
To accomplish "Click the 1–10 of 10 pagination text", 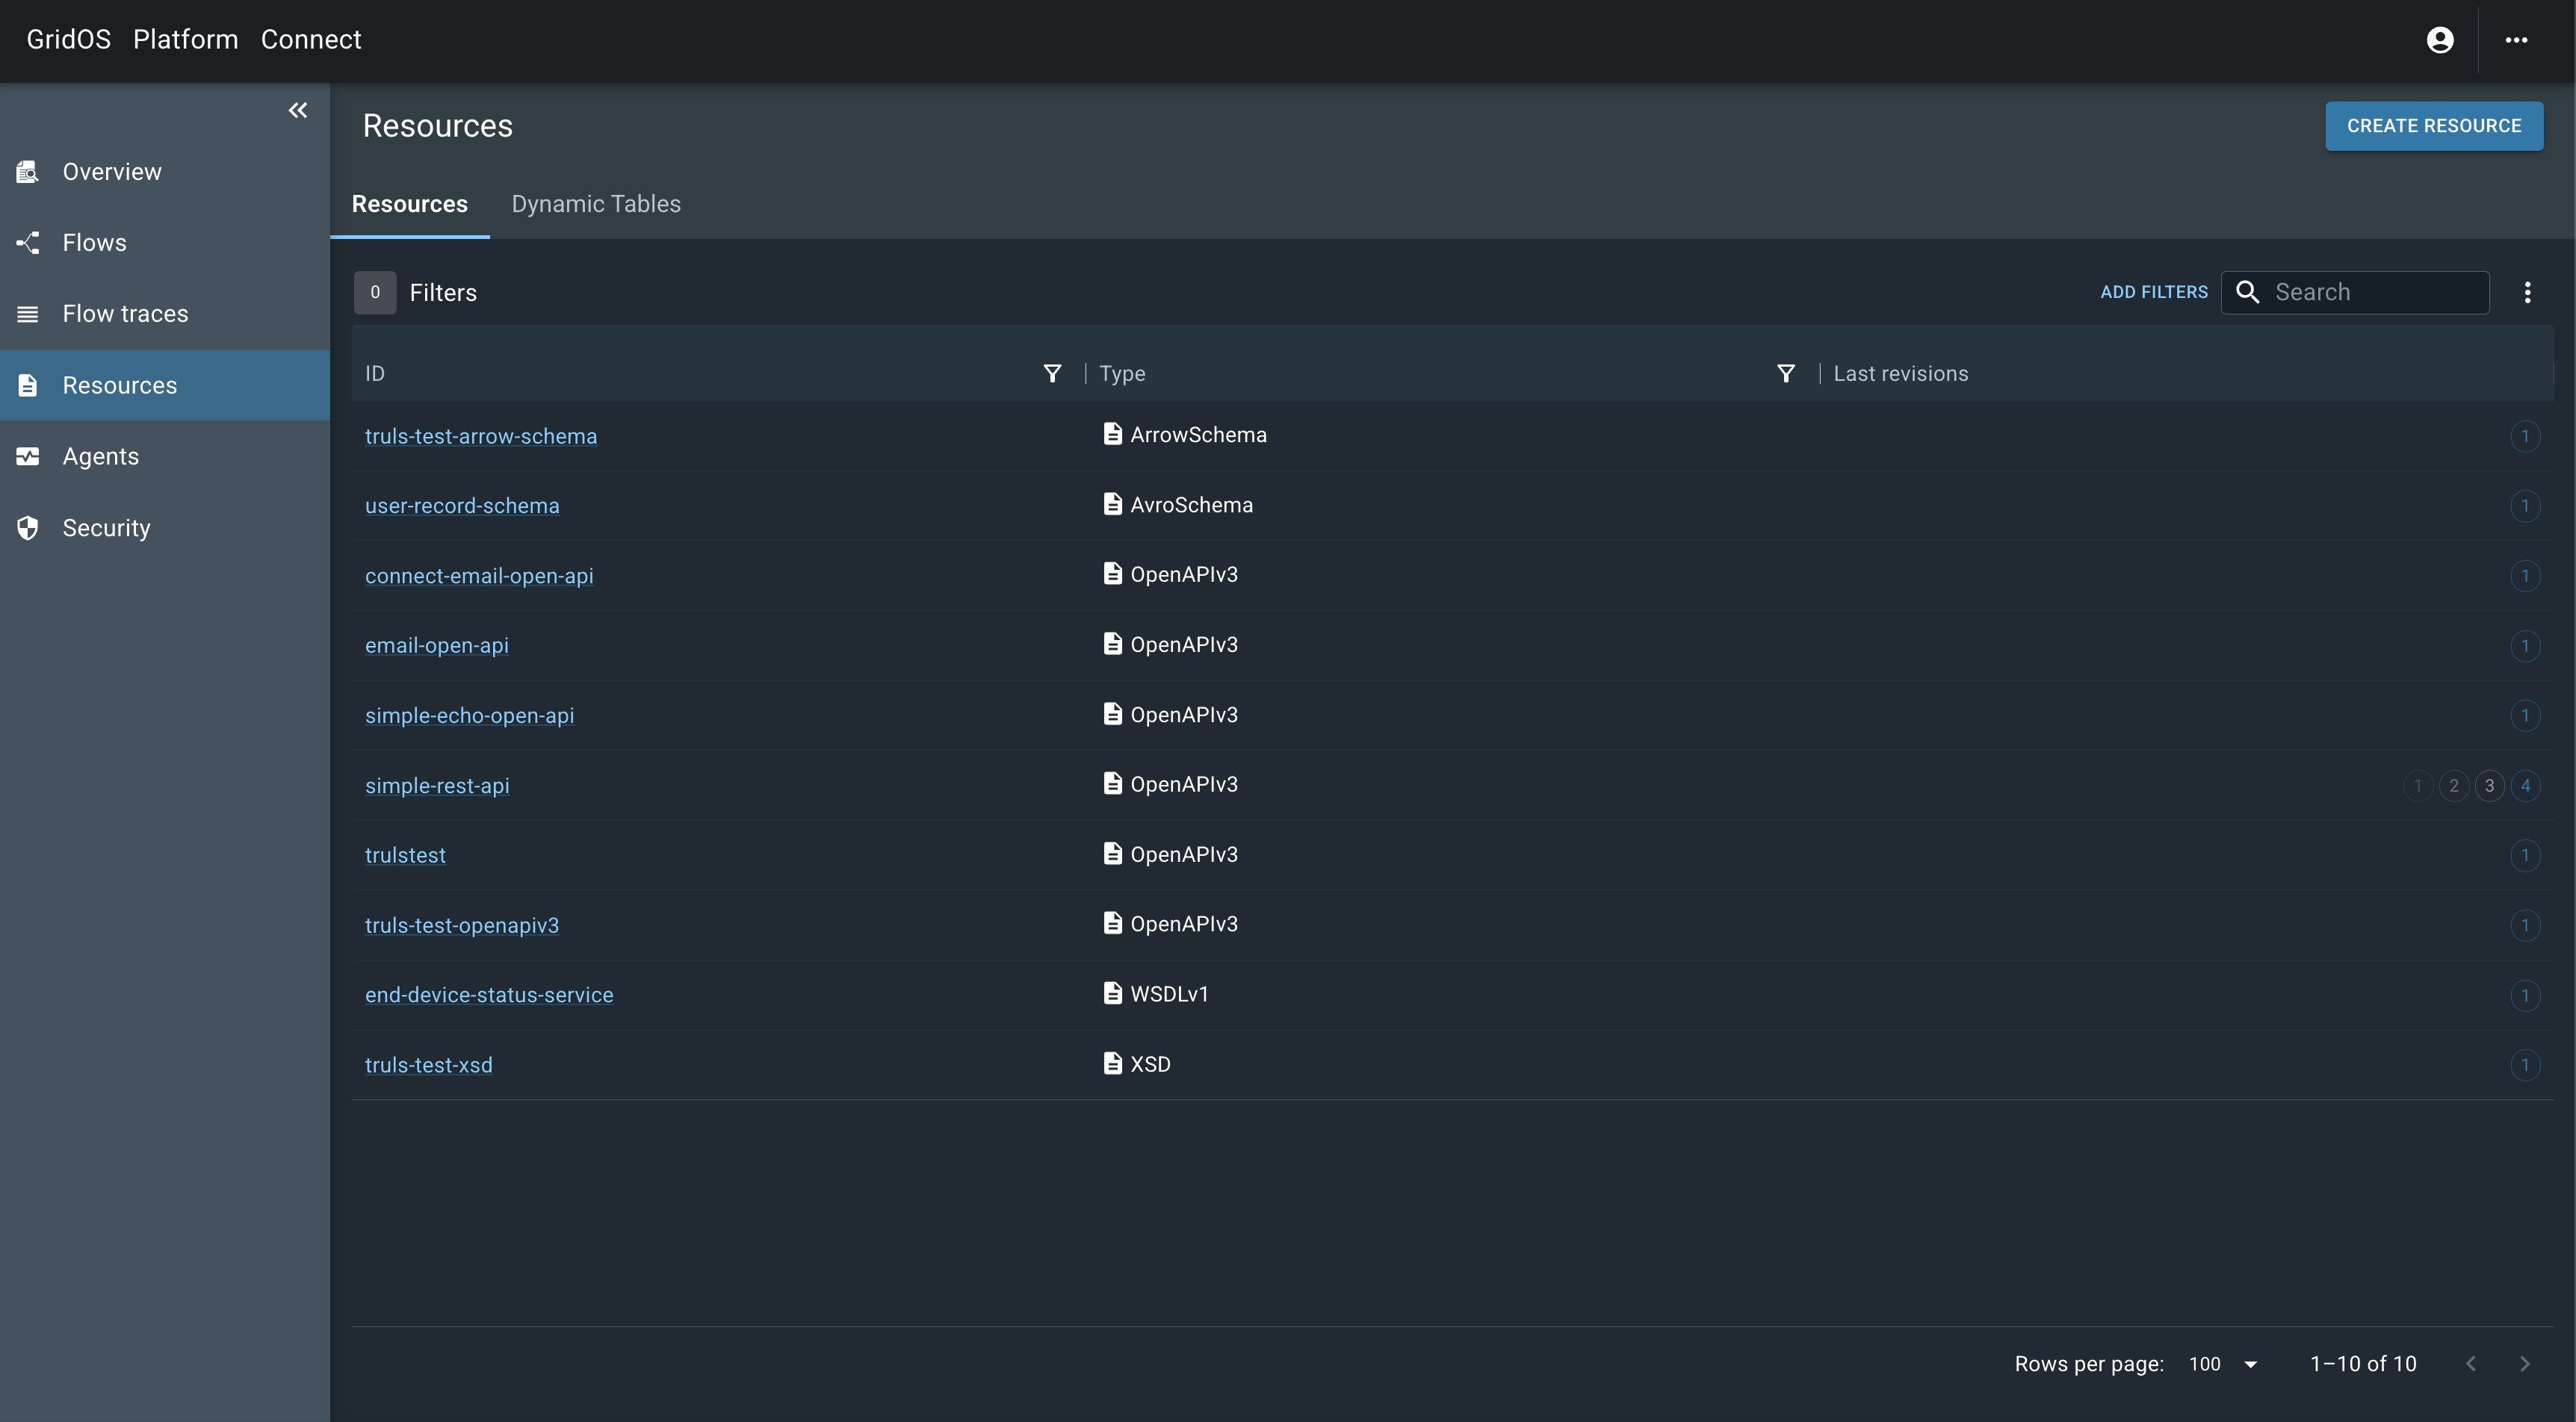I will pos(2363,1364).
